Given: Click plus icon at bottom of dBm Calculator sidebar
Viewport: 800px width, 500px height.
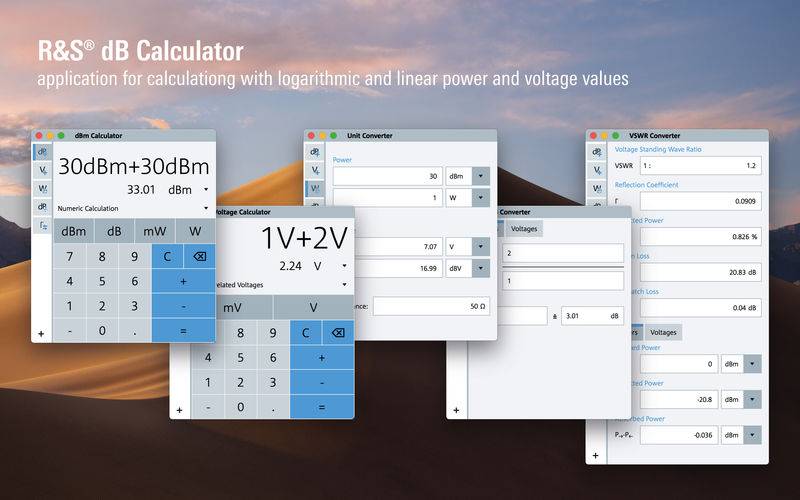Looking at the screenshot, I should click(41, 334).
